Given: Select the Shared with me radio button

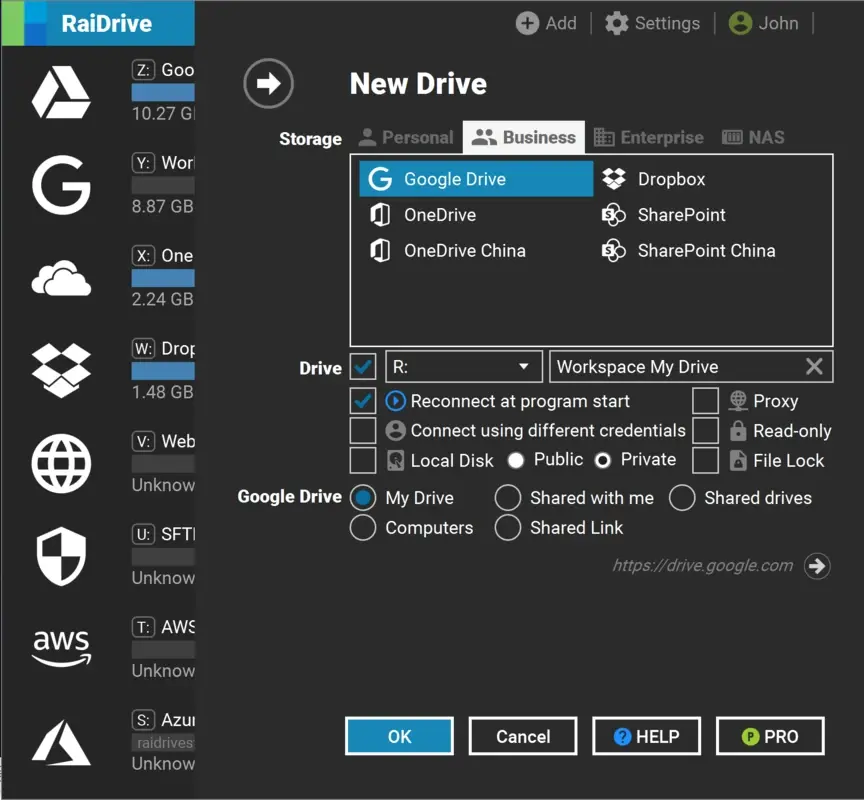Looking at the screenshot, I should [508, 497].
